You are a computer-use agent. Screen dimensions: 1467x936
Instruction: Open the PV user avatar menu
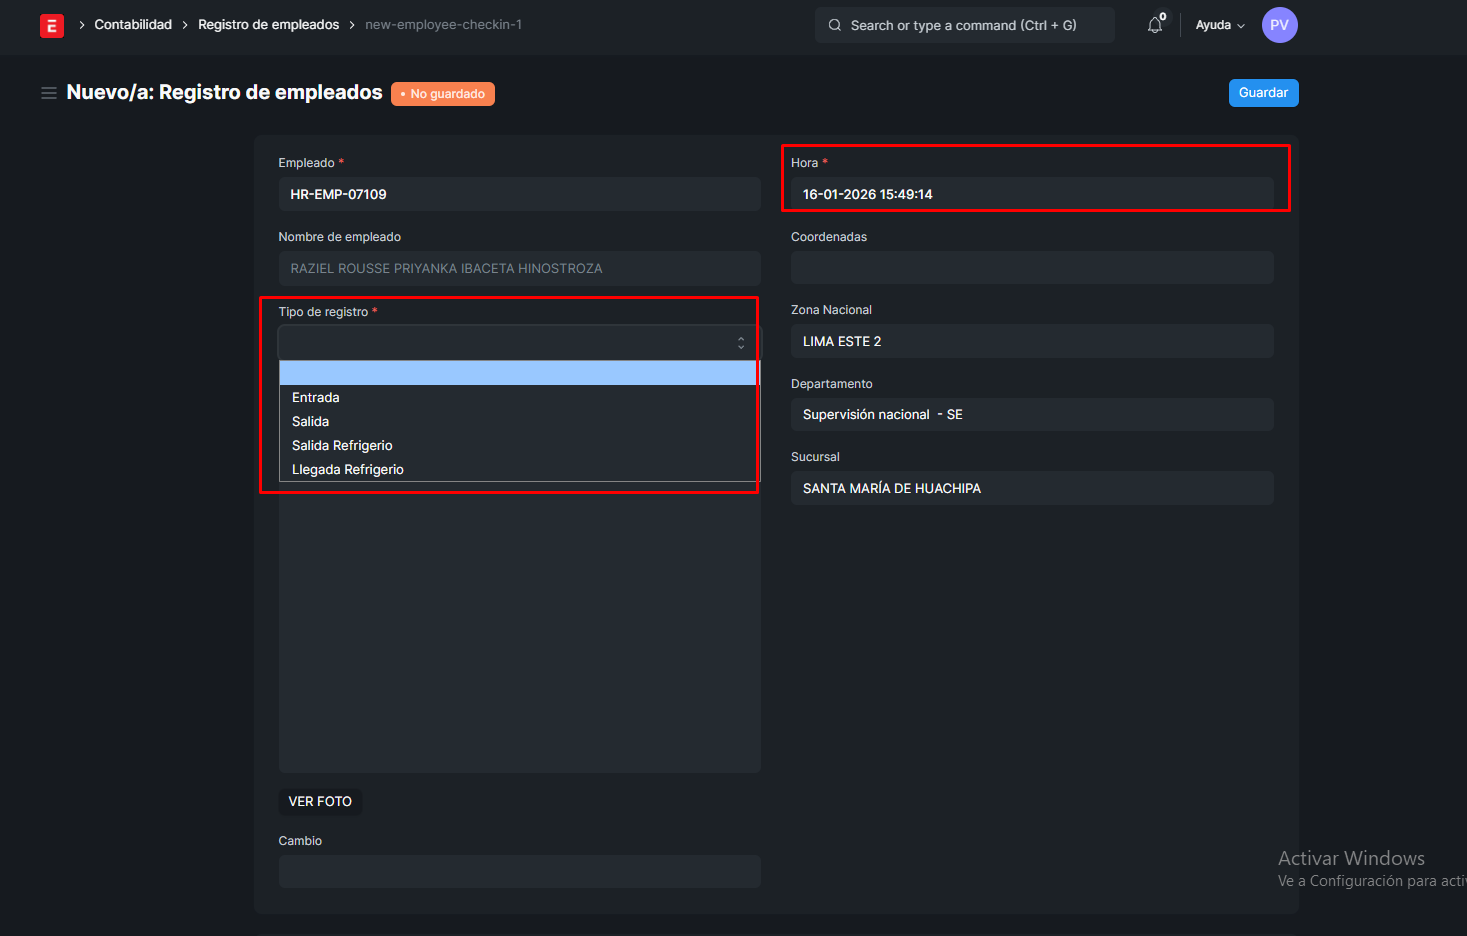pyautogui.click(x=1279, y=25)
